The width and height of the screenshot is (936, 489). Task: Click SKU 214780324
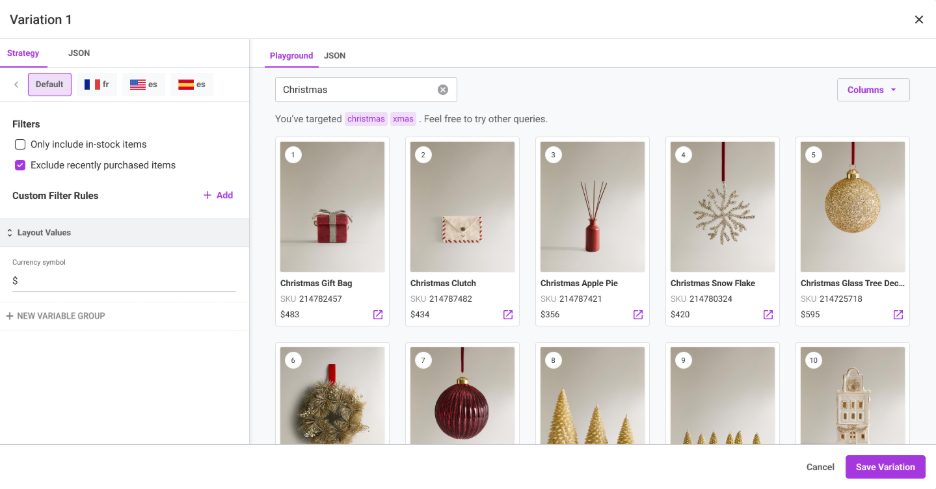pos(701,299)
